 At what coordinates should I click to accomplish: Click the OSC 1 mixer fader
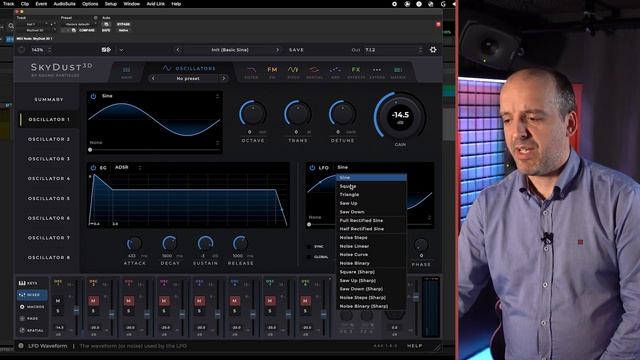[76, 311]
